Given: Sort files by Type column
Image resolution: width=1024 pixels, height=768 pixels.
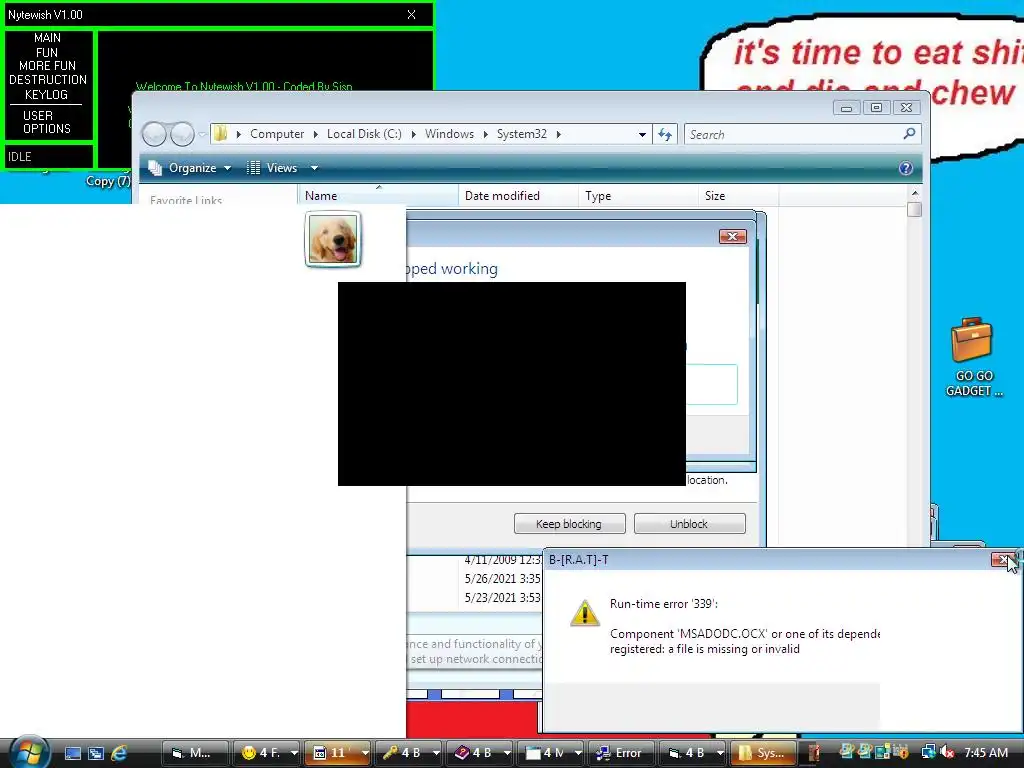Looking at the screenshot, I should click(638, 196).
